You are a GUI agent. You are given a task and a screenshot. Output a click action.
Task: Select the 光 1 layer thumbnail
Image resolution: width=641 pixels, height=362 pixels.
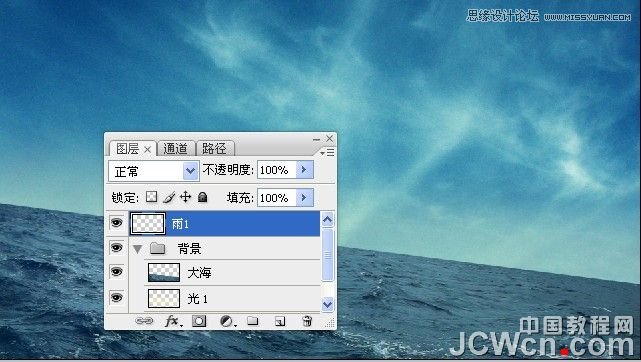tap(164, 298)
